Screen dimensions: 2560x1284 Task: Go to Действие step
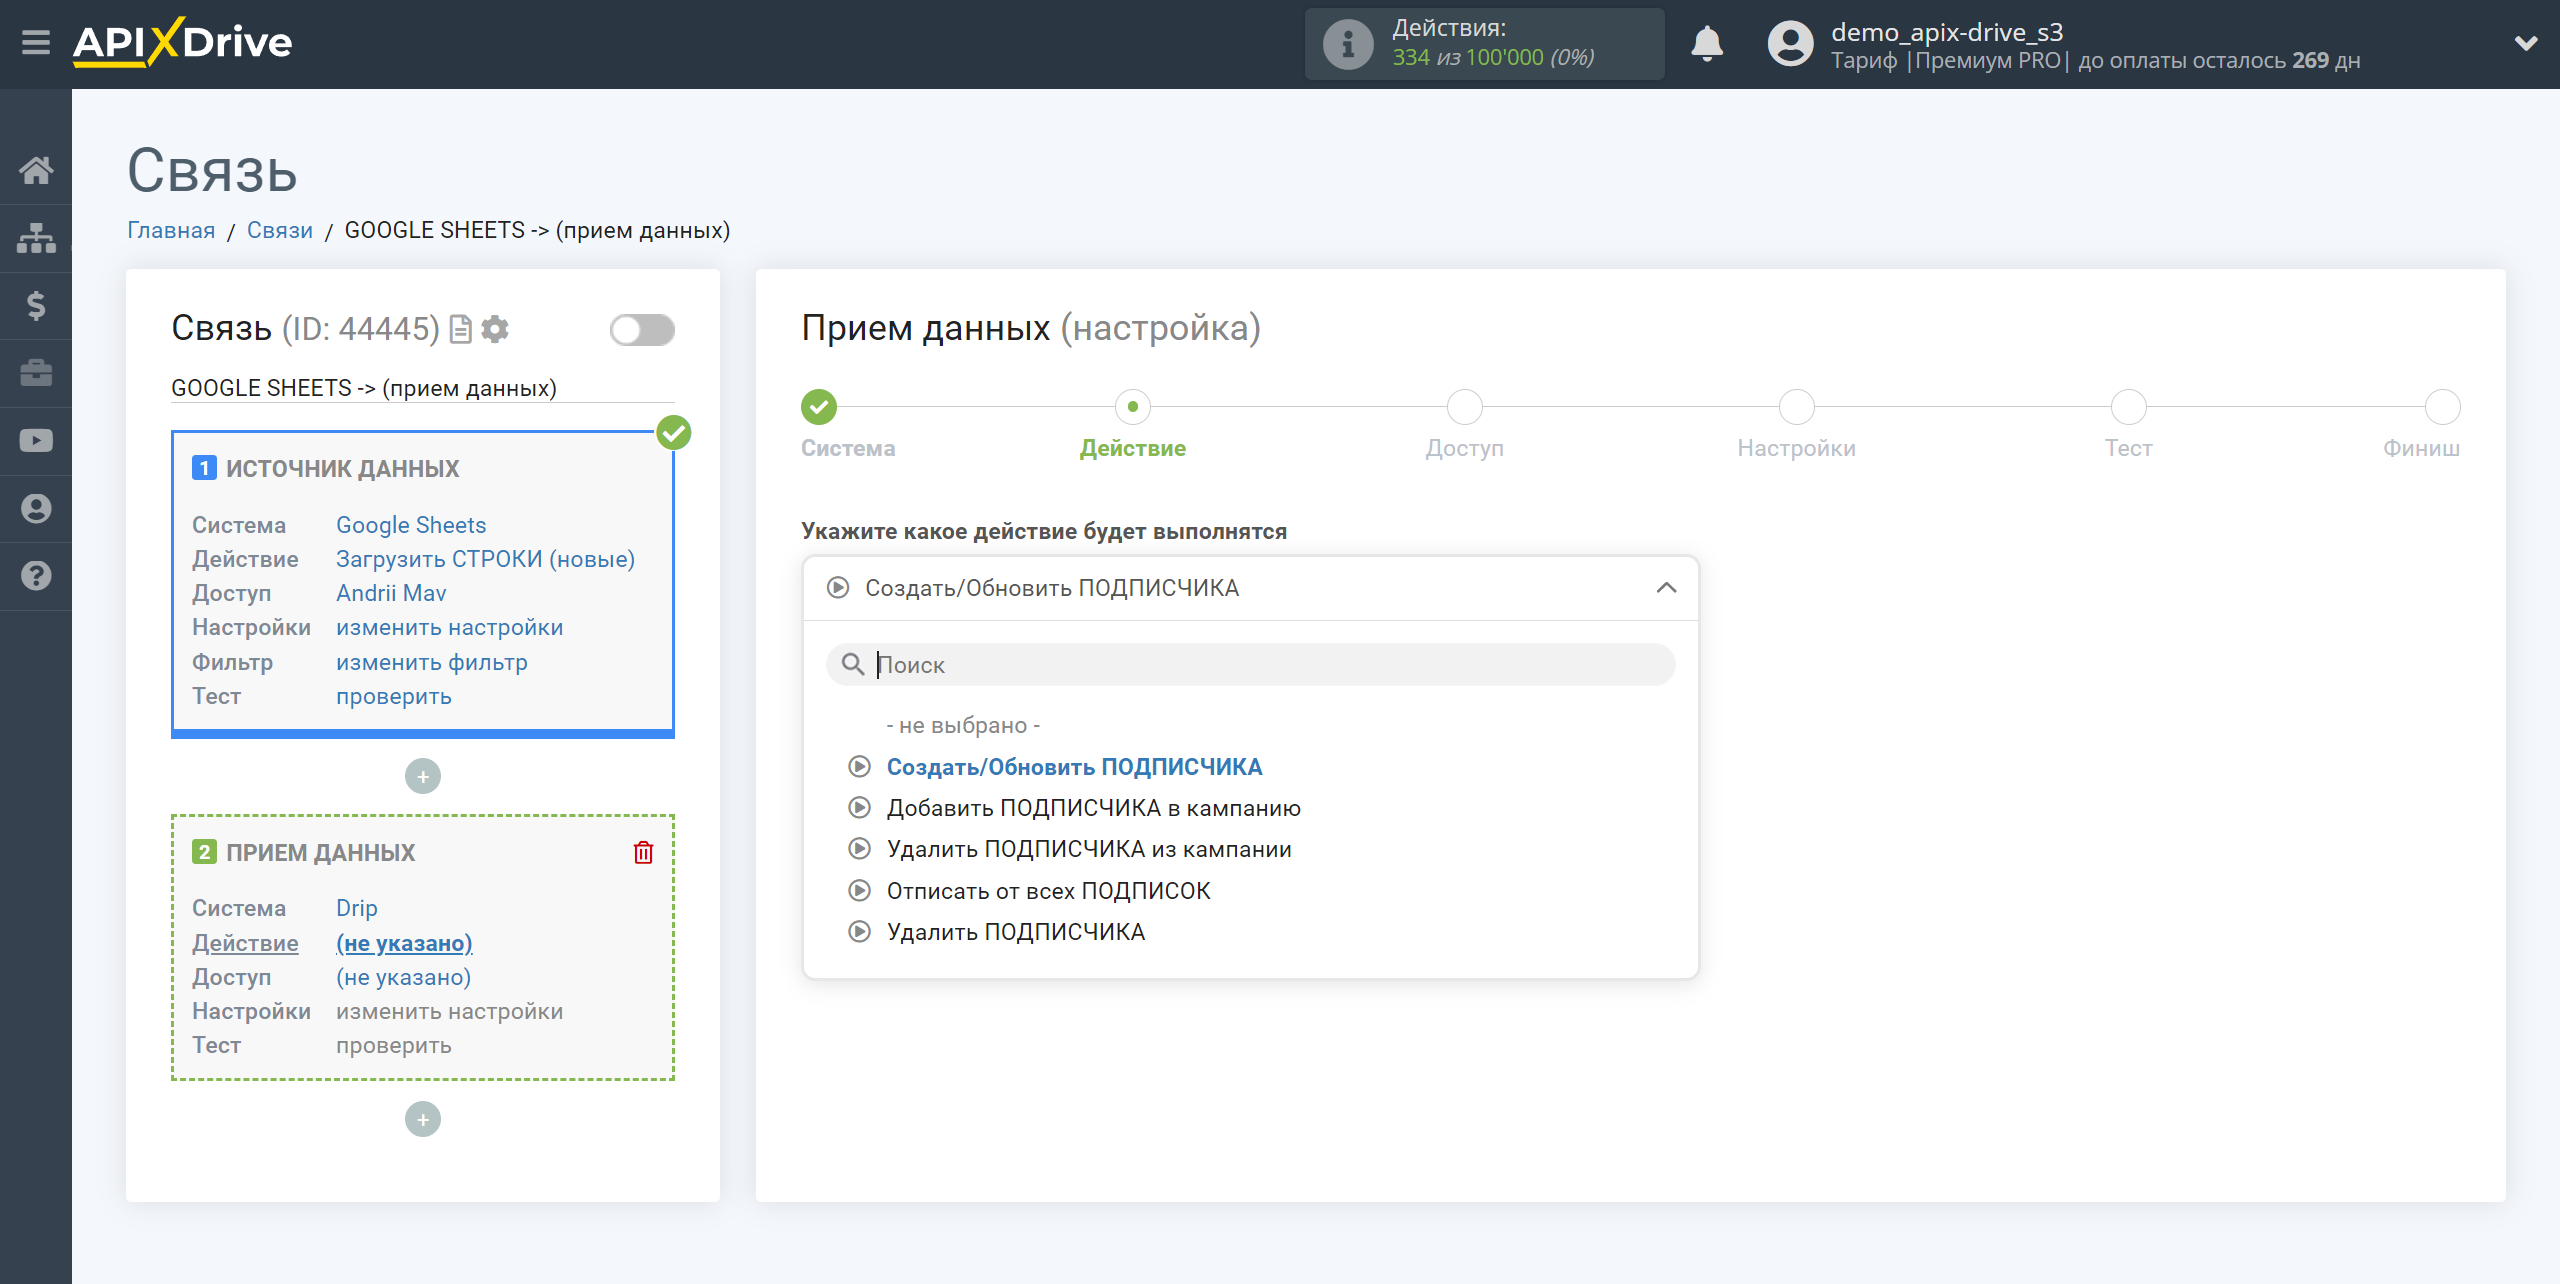click(1133, 407)
